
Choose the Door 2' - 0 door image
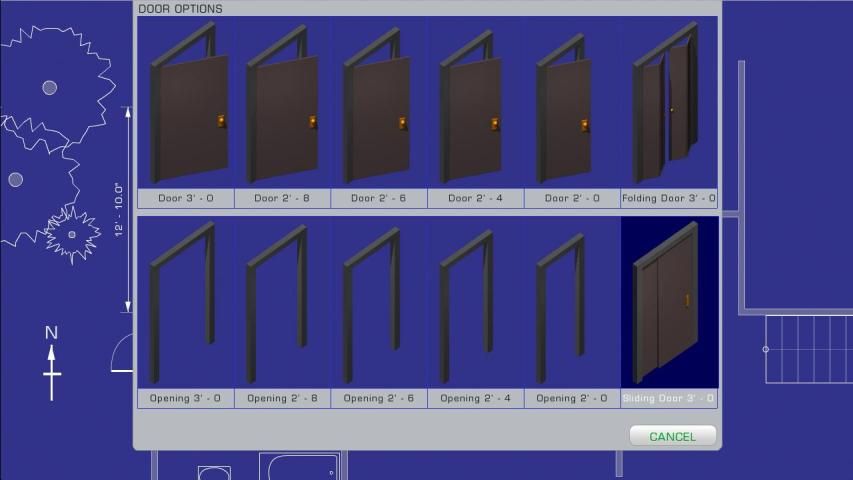571,103
